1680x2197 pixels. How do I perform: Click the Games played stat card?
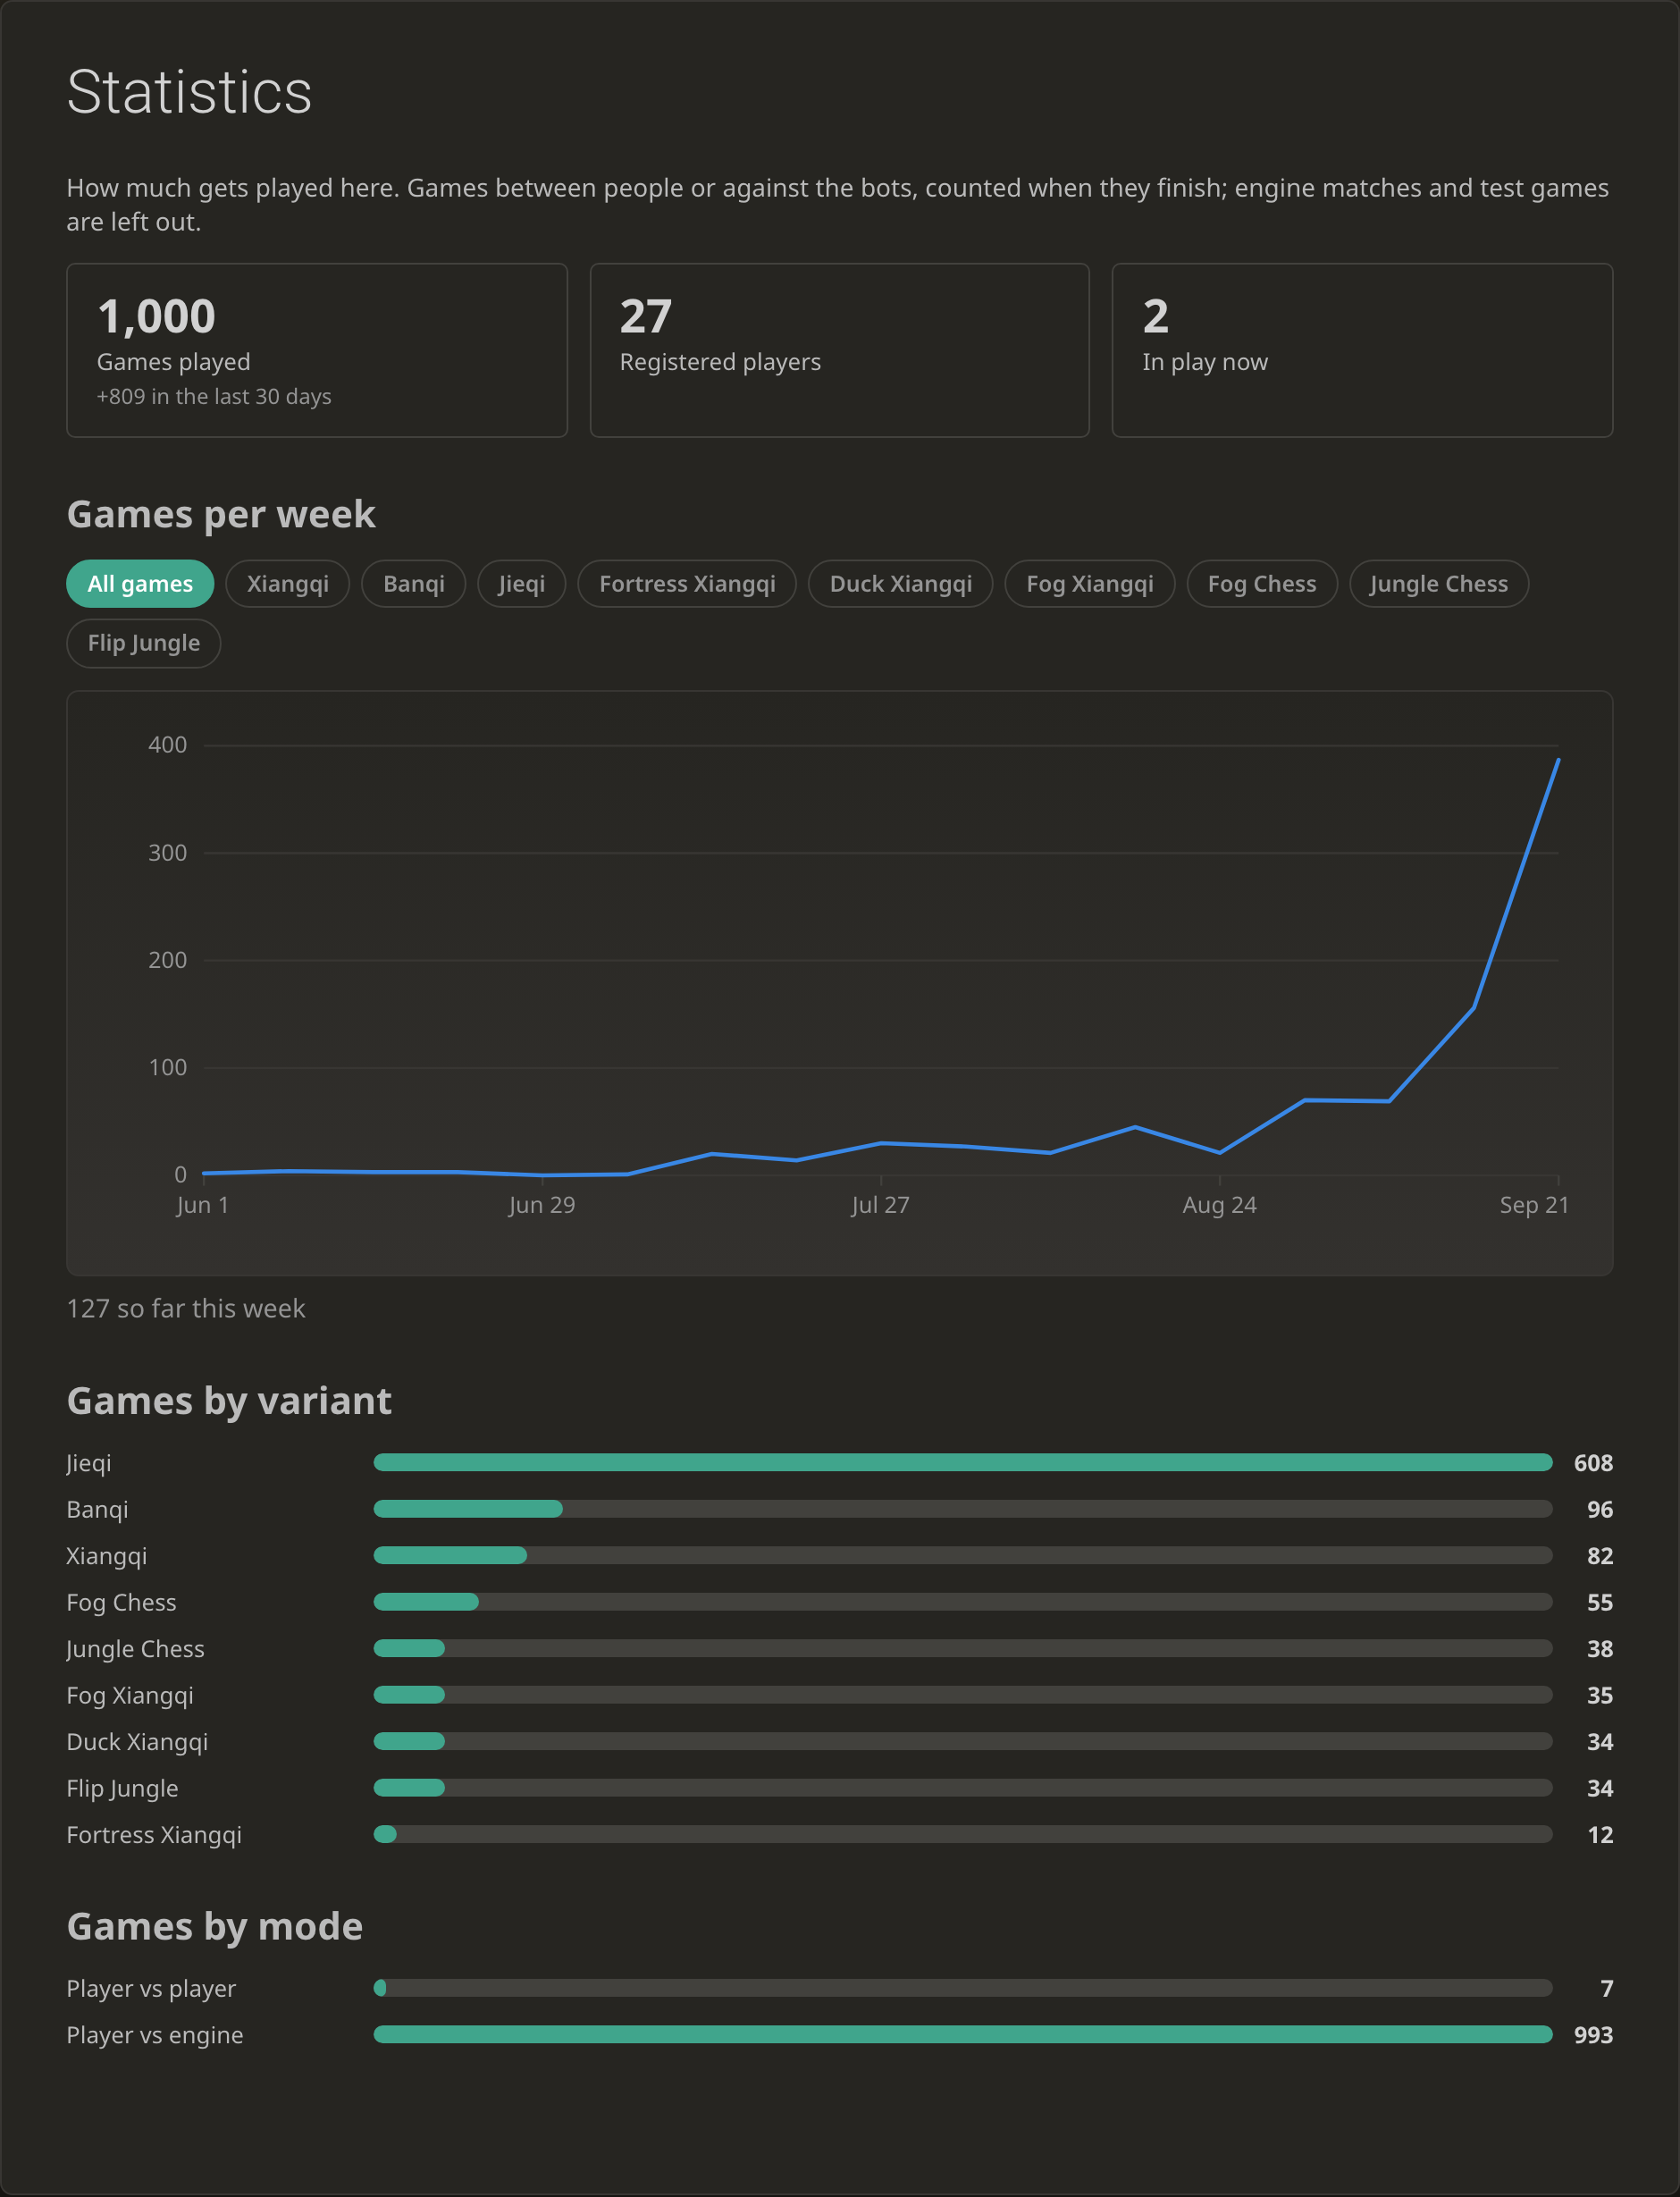[317, 350]
